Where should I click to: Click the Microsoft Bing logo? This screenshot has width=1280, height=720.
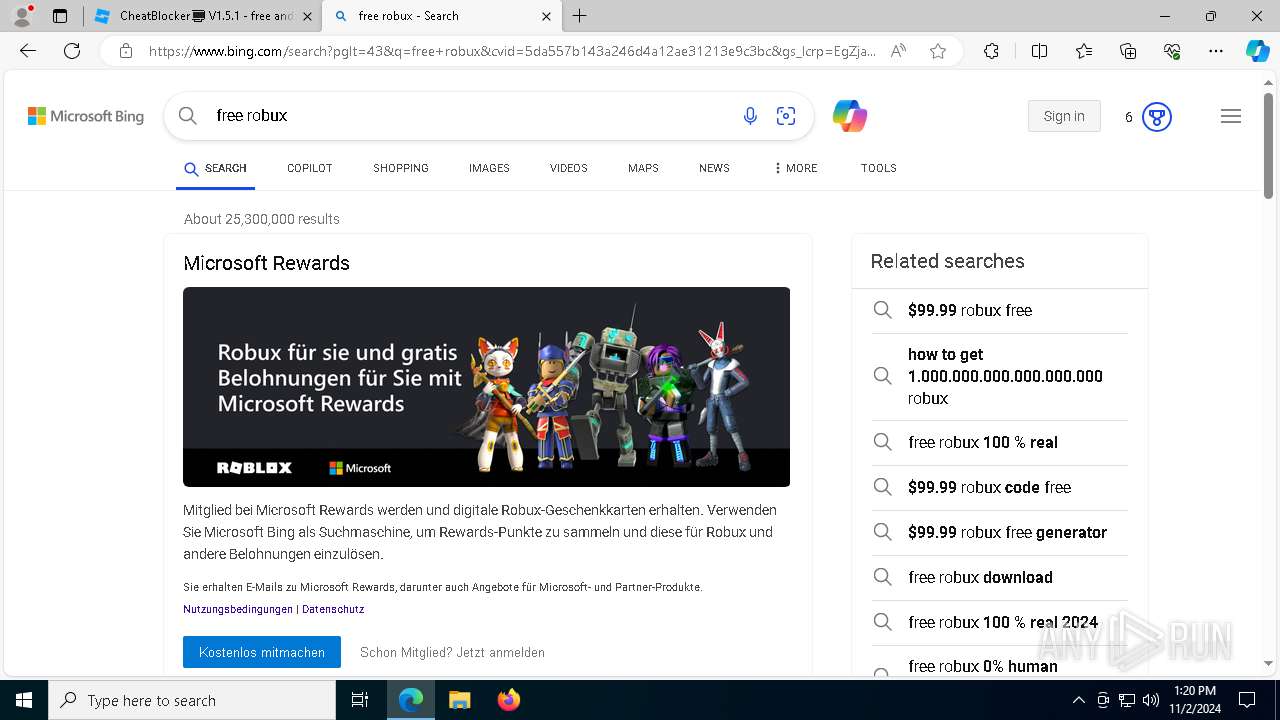click(x=86, y=116)
